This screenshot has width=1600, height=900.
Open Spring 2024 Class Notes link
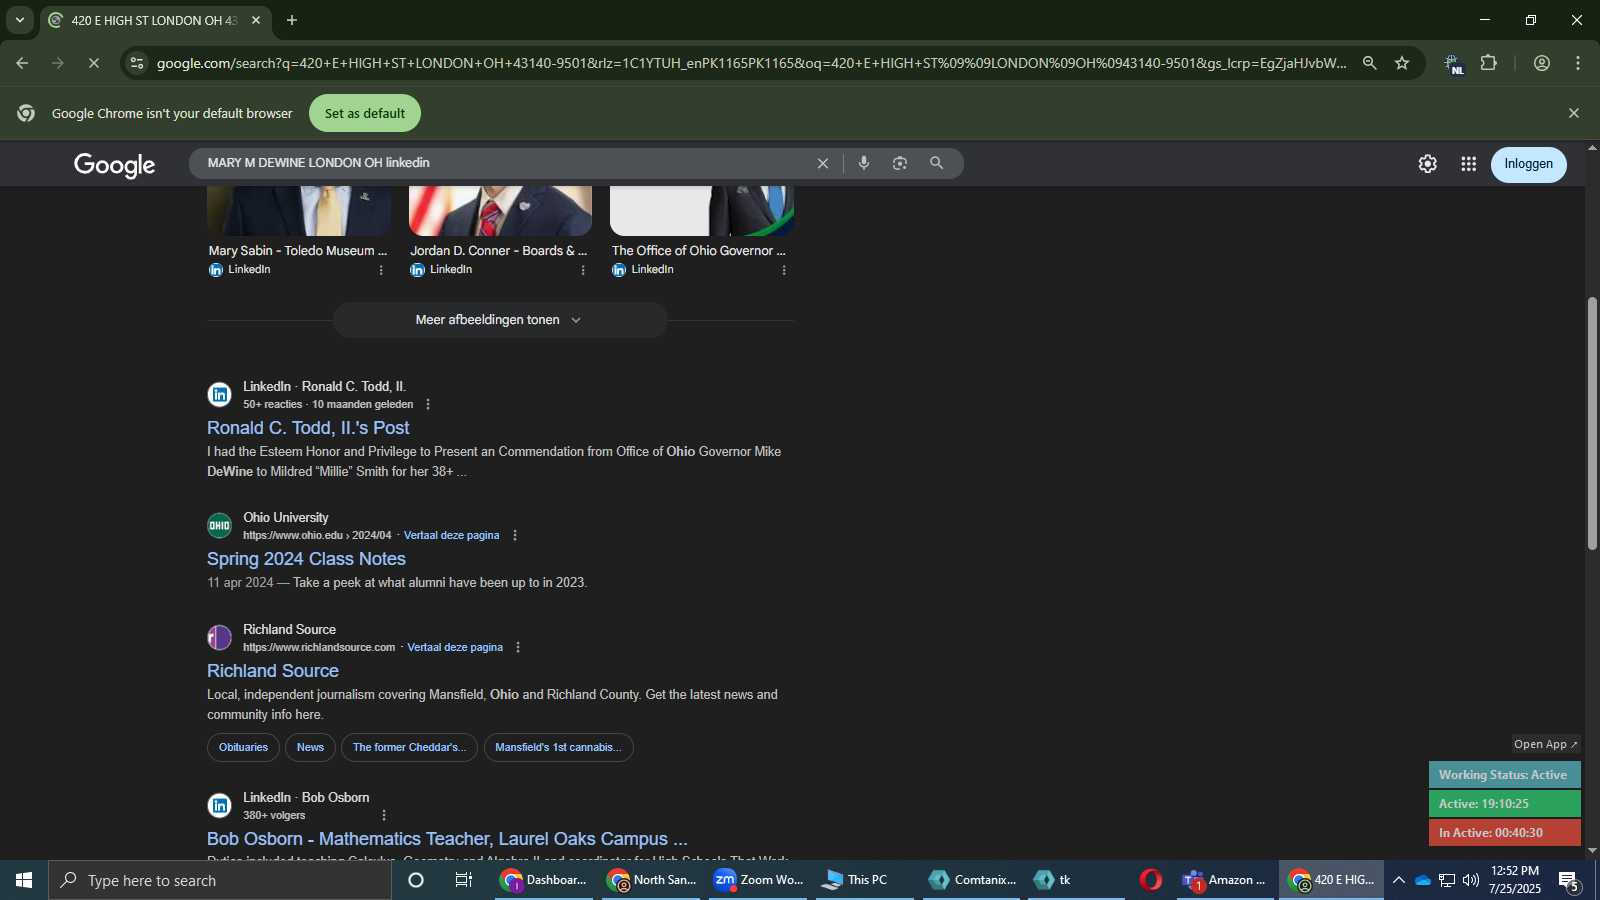[x=306, y=559]
